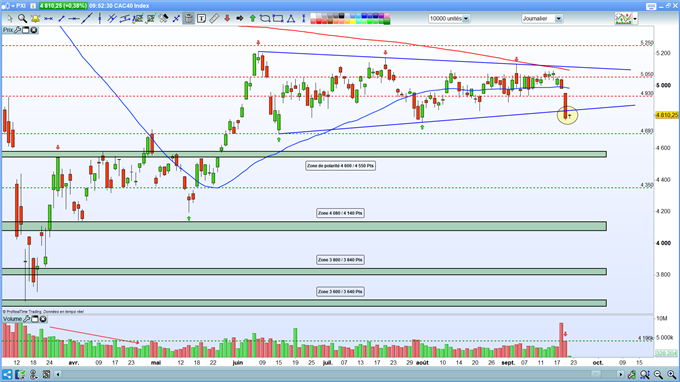The width and height of the screenshot is (680, 382).
Task: Select the horizontal line tool
Action: pos(74,19)
